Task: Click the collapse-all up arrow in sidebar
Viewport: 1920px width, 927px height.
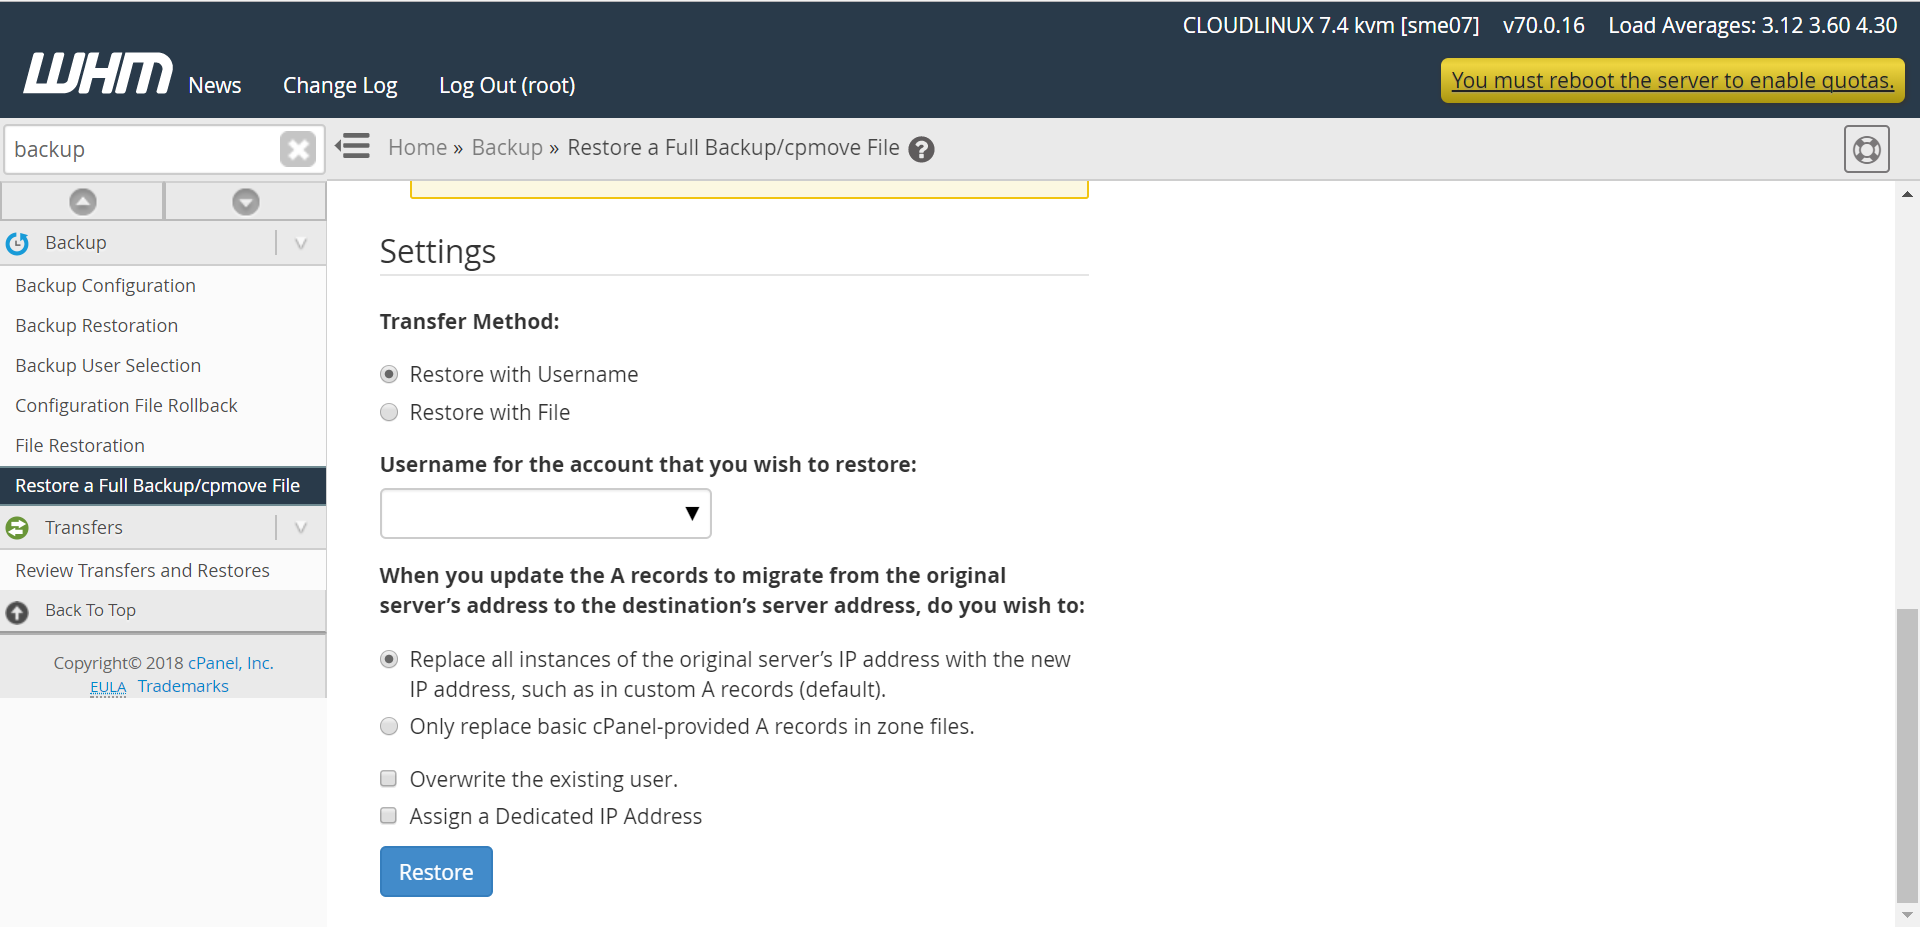Action: click(x=83, y=202)
